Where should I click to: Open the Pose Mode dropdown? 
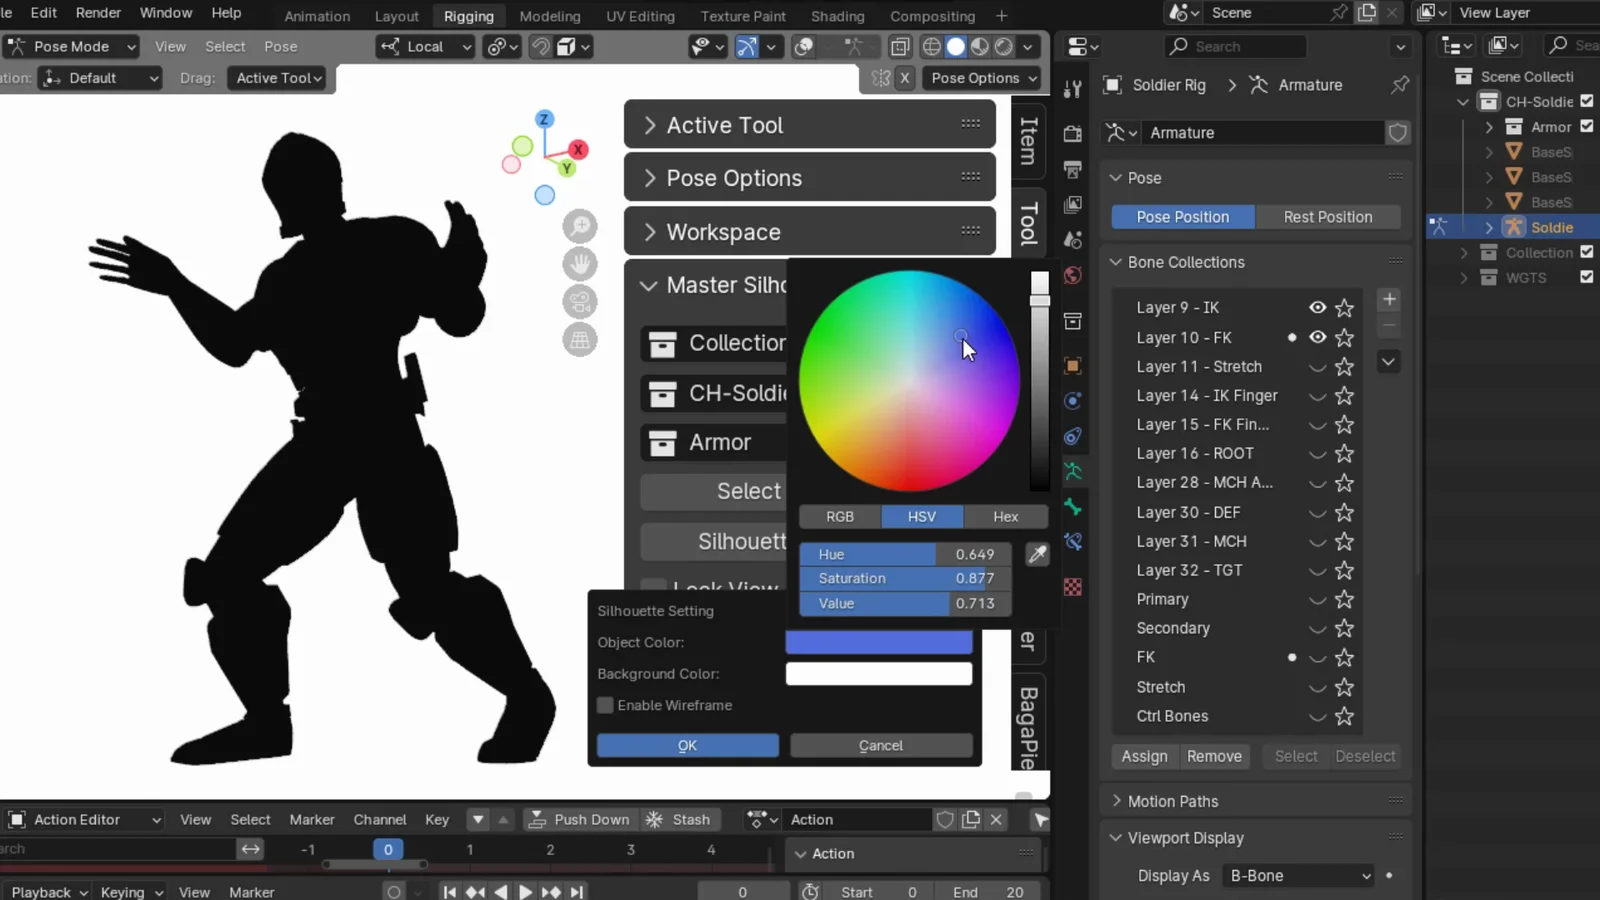pos(70,46)
